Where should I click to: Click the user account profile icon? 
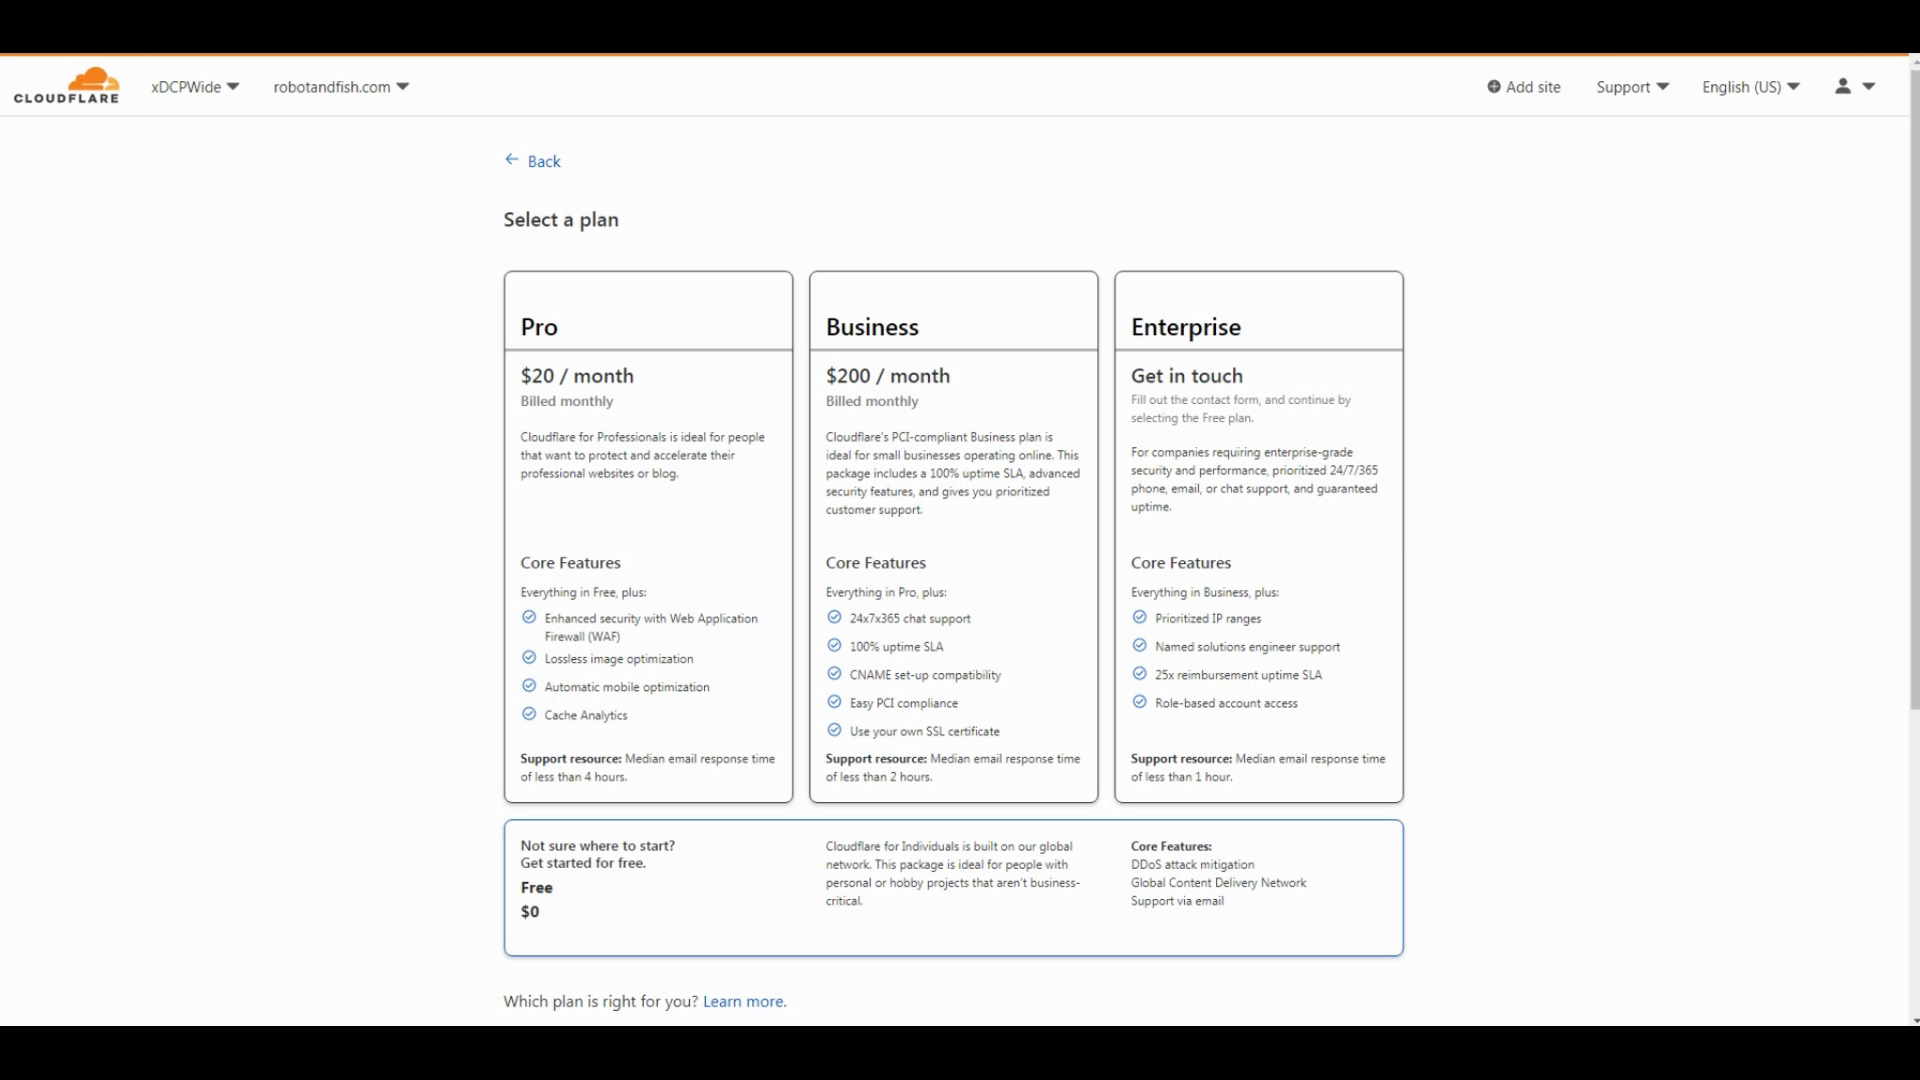[1843, 87]
